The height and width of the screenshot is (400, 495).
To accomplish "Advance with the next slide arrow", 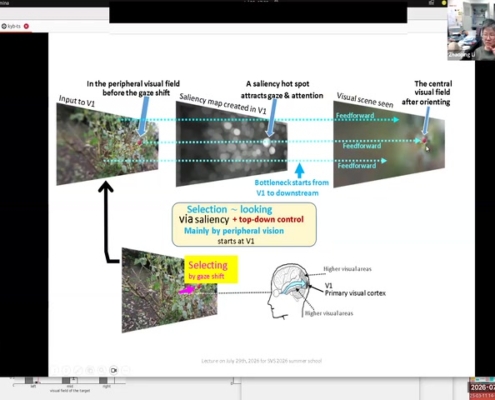I will pos(67,370).
